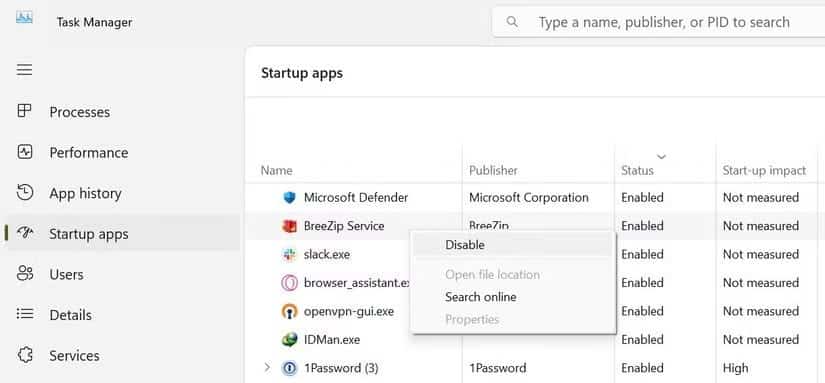Click the High start-up impact cell

(736, 368)
